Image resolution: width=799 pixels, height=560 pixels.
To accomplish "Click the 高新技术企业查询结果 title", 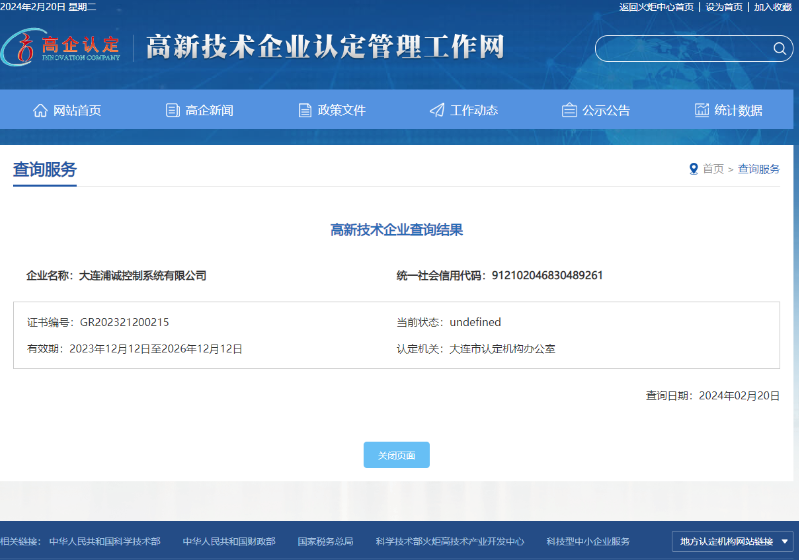I will tap(396, 230).
